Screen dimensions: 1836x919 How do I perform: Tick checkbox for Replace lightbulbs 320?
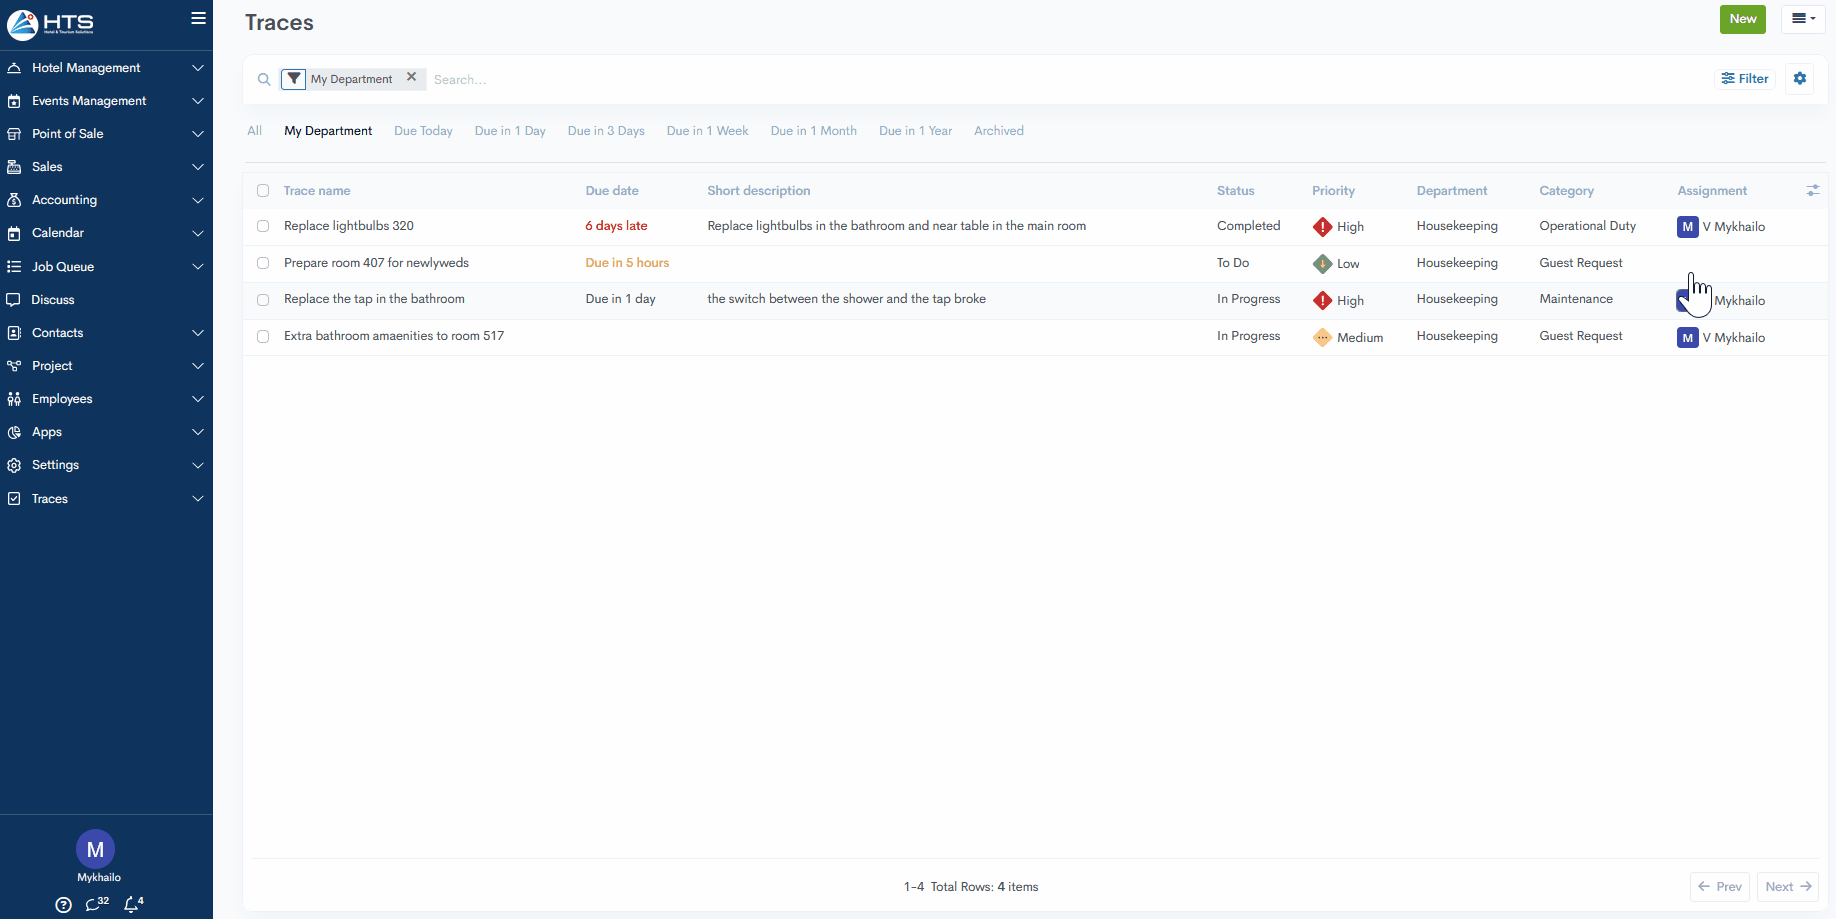(x=263, y=226)
